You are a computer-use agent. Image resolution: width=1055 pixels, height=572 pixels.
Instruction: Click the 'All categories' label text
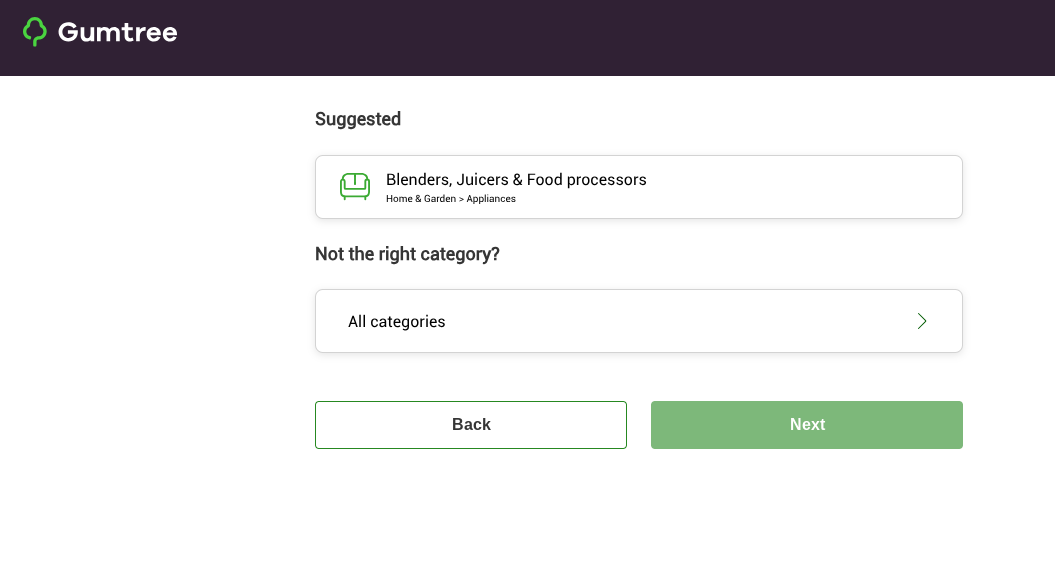point(397,322)
